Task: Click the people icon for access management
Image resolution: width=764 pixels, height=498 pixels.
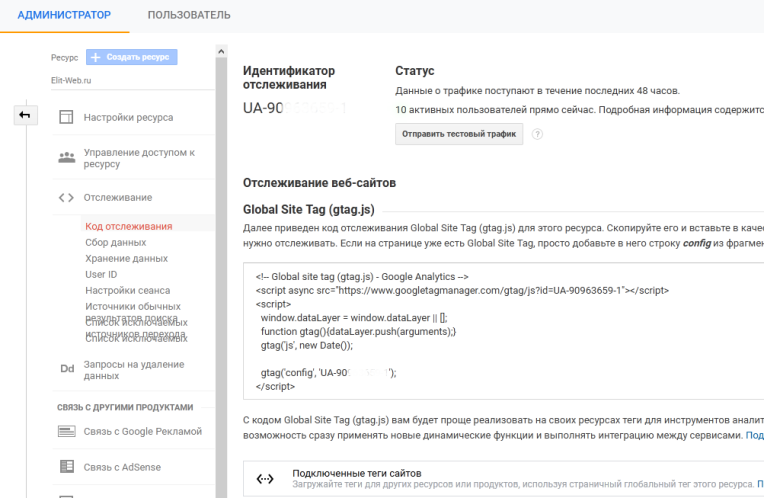Action: [67, 157]
